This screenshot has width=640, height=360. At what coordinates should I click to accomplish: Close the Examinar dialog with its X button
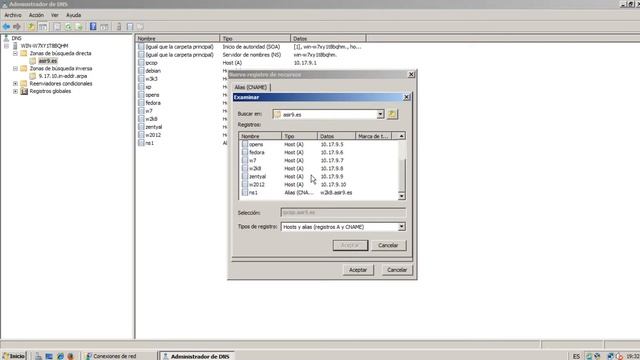point(407,97)
